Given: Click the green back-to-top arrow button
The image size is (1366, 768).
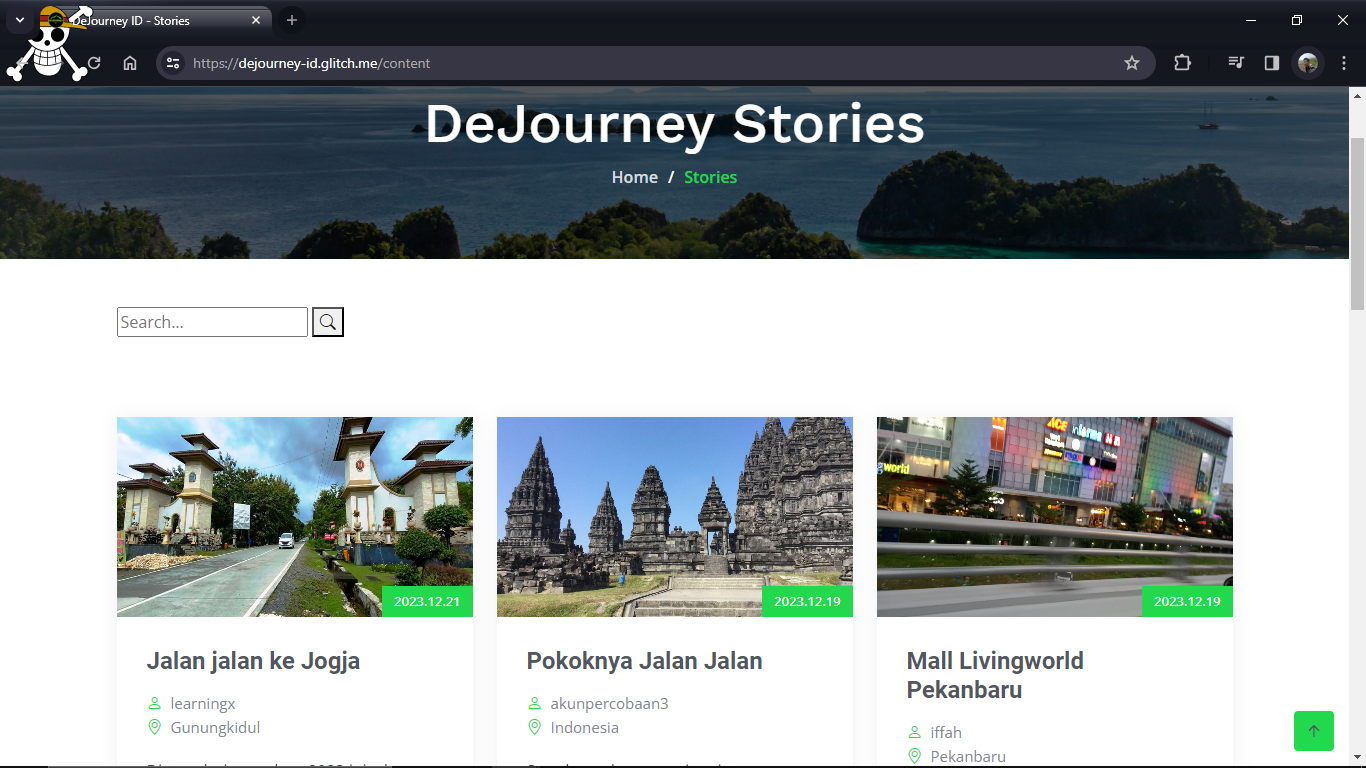Looking at the screenshot, I should (1314, 731).
